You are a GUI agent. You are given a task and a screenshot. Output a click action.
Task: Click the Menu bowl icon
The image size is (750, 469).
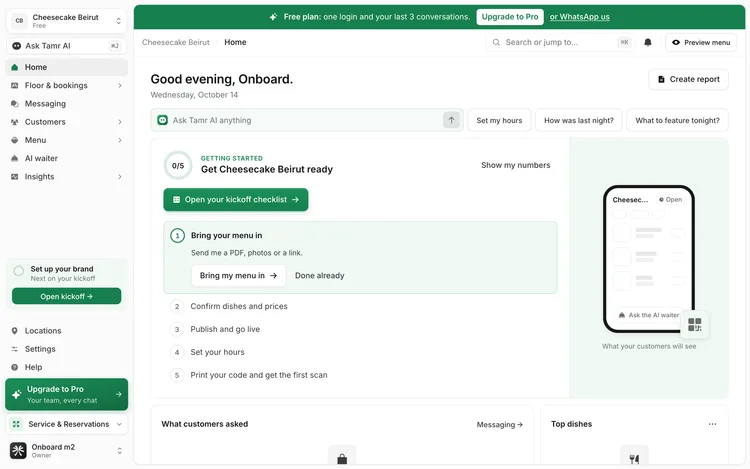[15, 140]
